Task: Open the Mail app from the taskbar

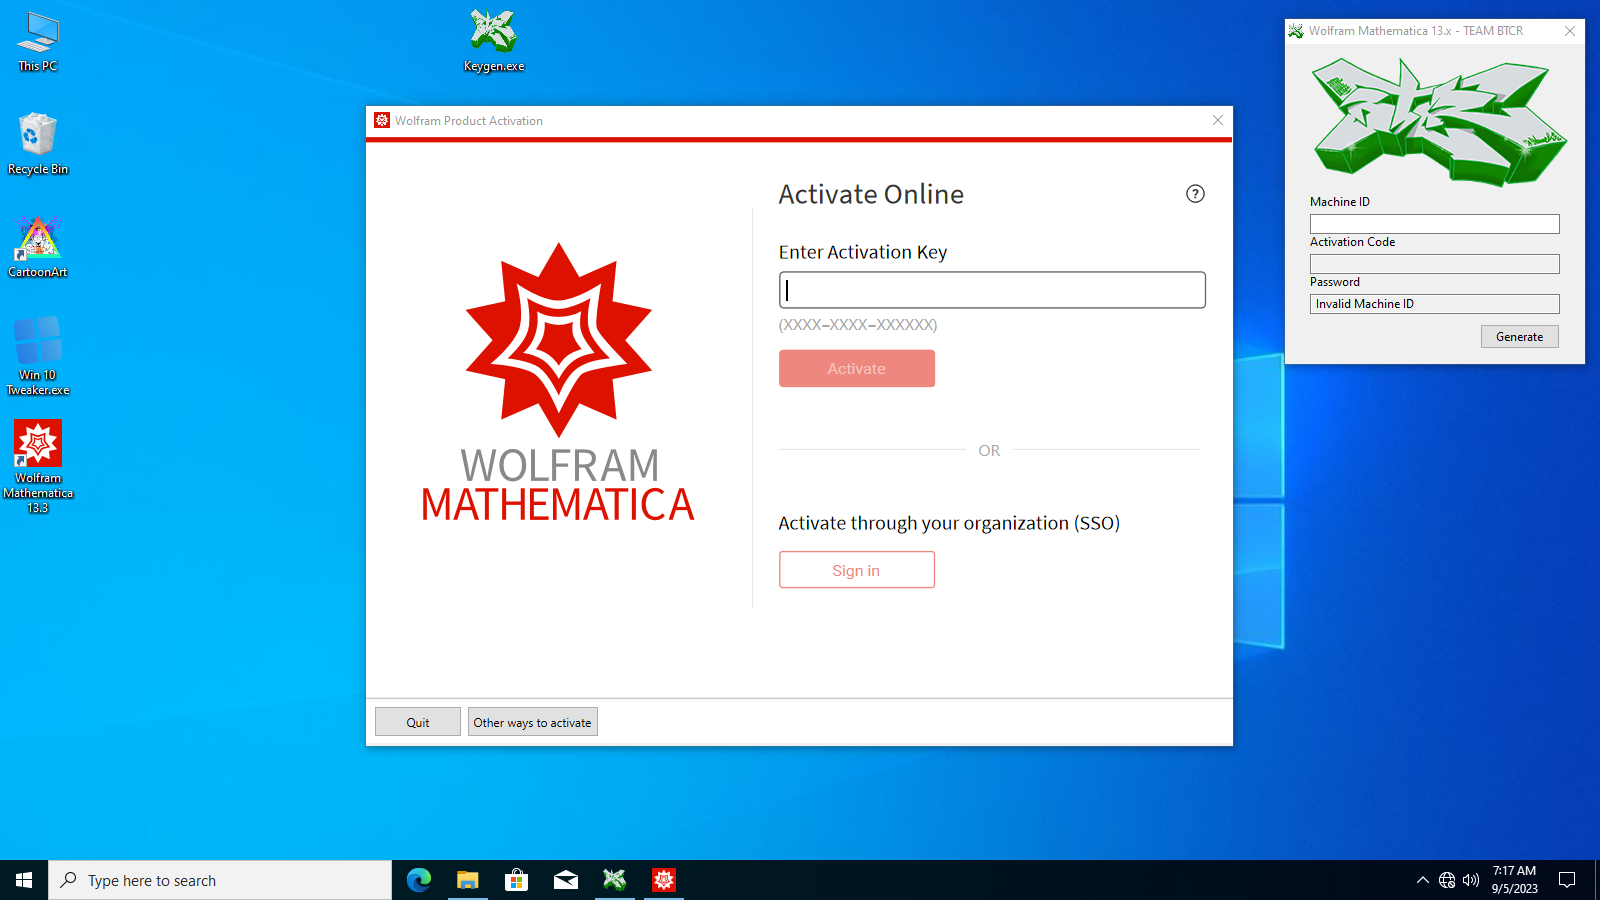Action: point(565,880)
